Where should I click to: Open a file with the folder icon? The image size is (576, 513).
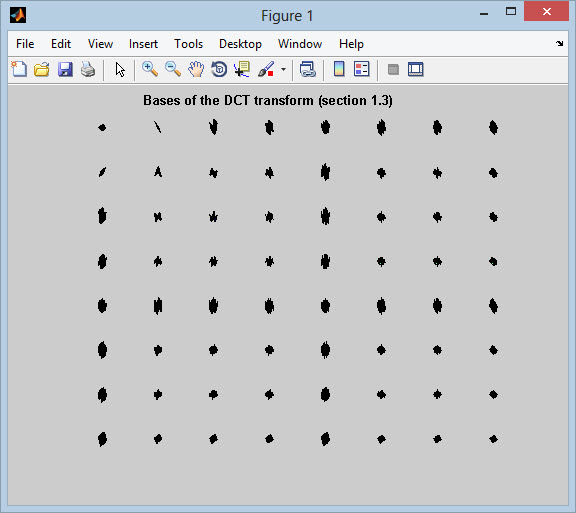(x=42, y=69)
